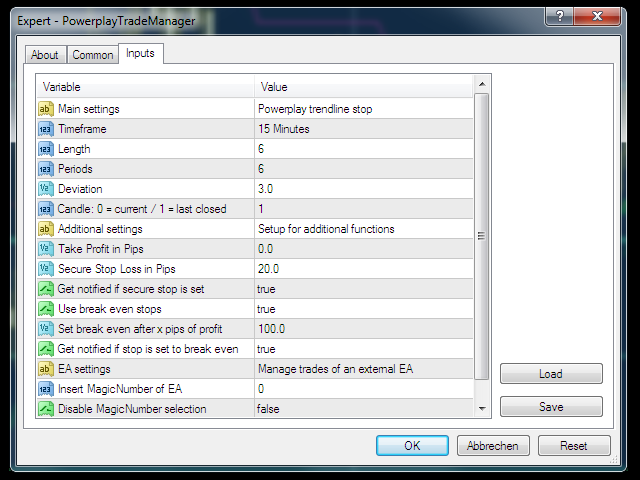This screenshot has height=480, width=640.
Task: Click the double icon beside Secure Stop Loss in Pips
Action: 46,269
